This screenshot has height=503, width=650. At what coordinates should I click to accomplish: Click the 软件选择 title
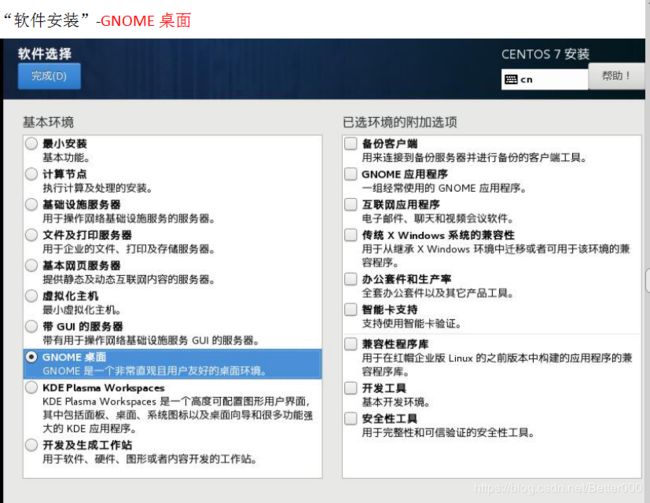pos(45,53)
